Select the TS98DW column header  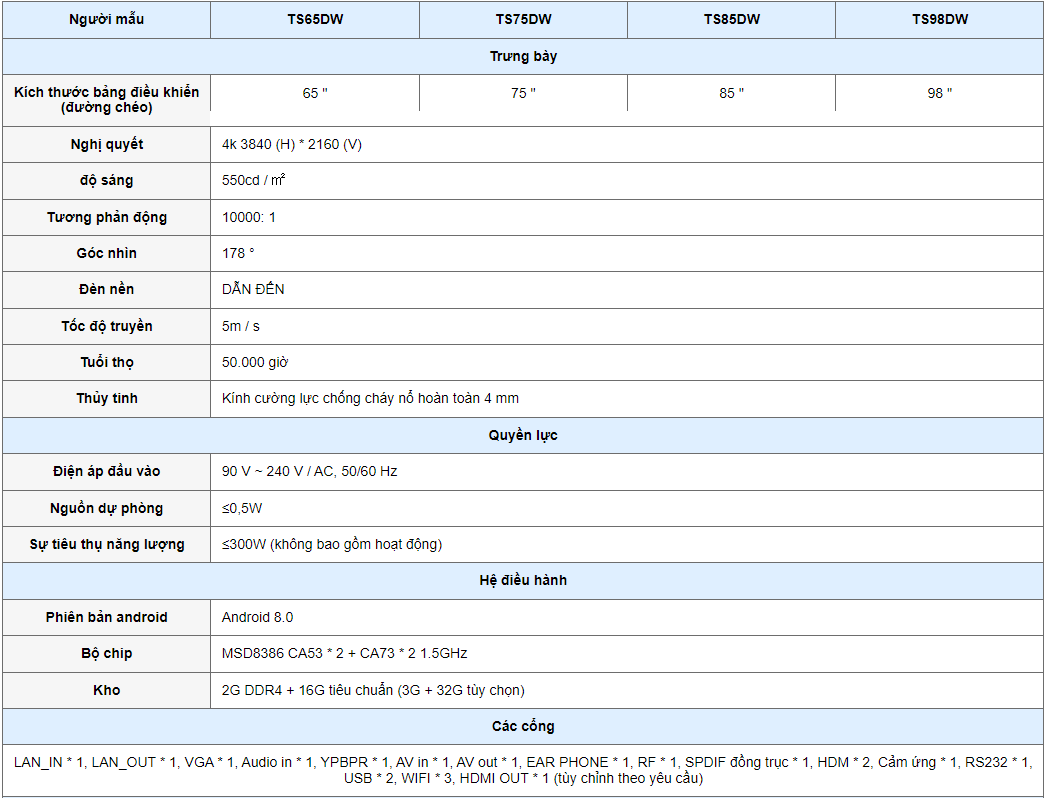tap(939, 19)
